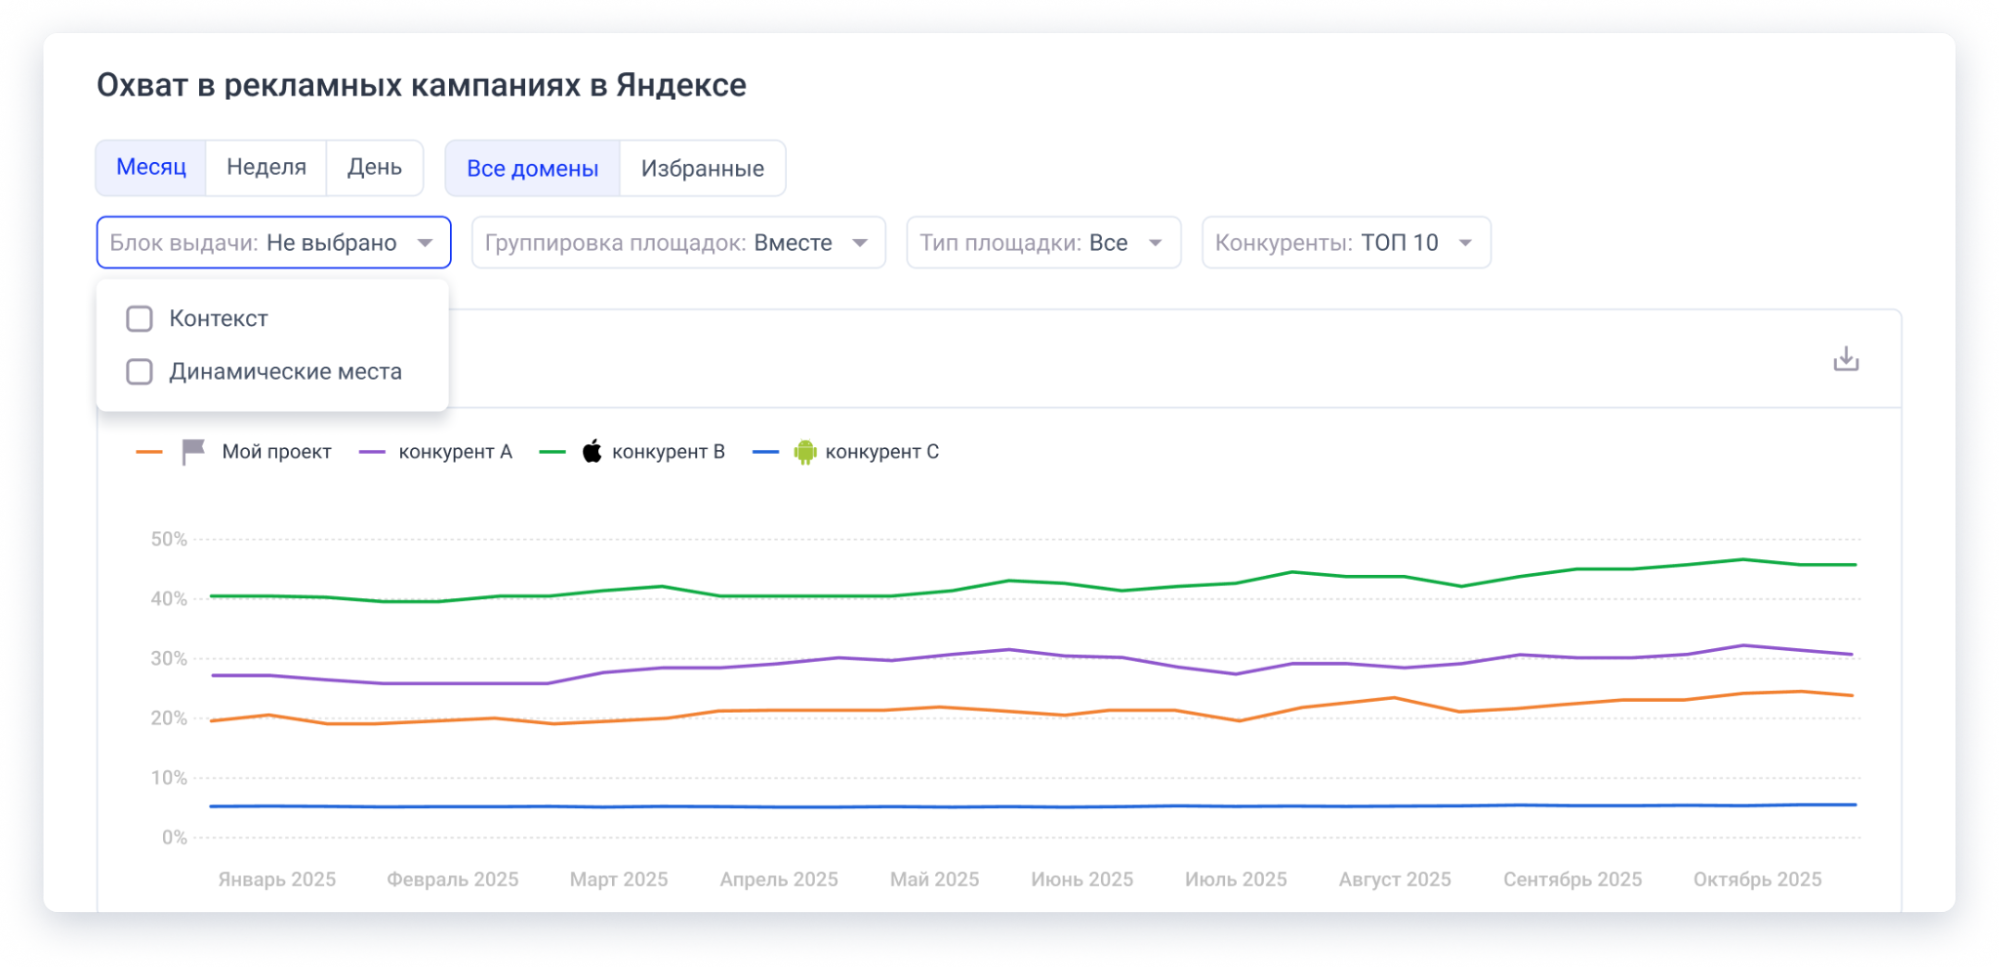The width and height of the screenshot is (1999, 968).
Task: Switch to the День tab
Action: [374, 167]
